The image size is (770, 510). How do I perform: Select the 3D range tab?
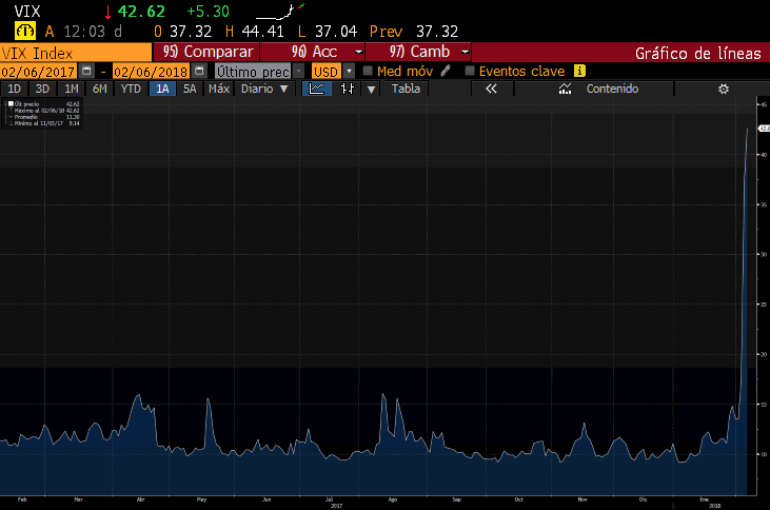42,89
